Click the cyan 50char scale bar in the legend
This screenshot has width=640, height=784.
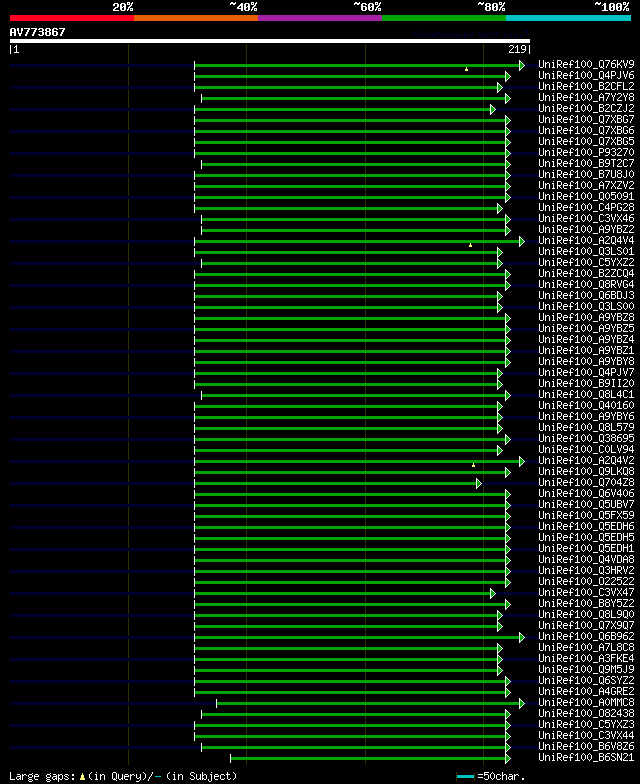pyautogui.click(x=466, y=777)
